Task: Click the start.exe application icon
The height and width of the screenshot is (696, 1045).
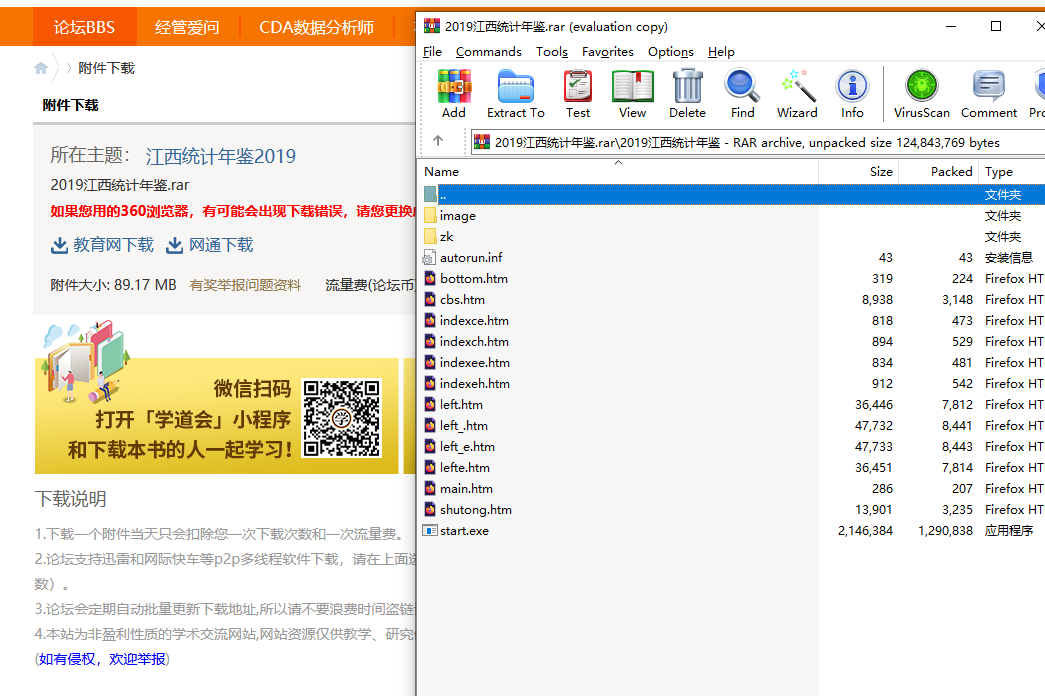Action: [x=430, y=531]
